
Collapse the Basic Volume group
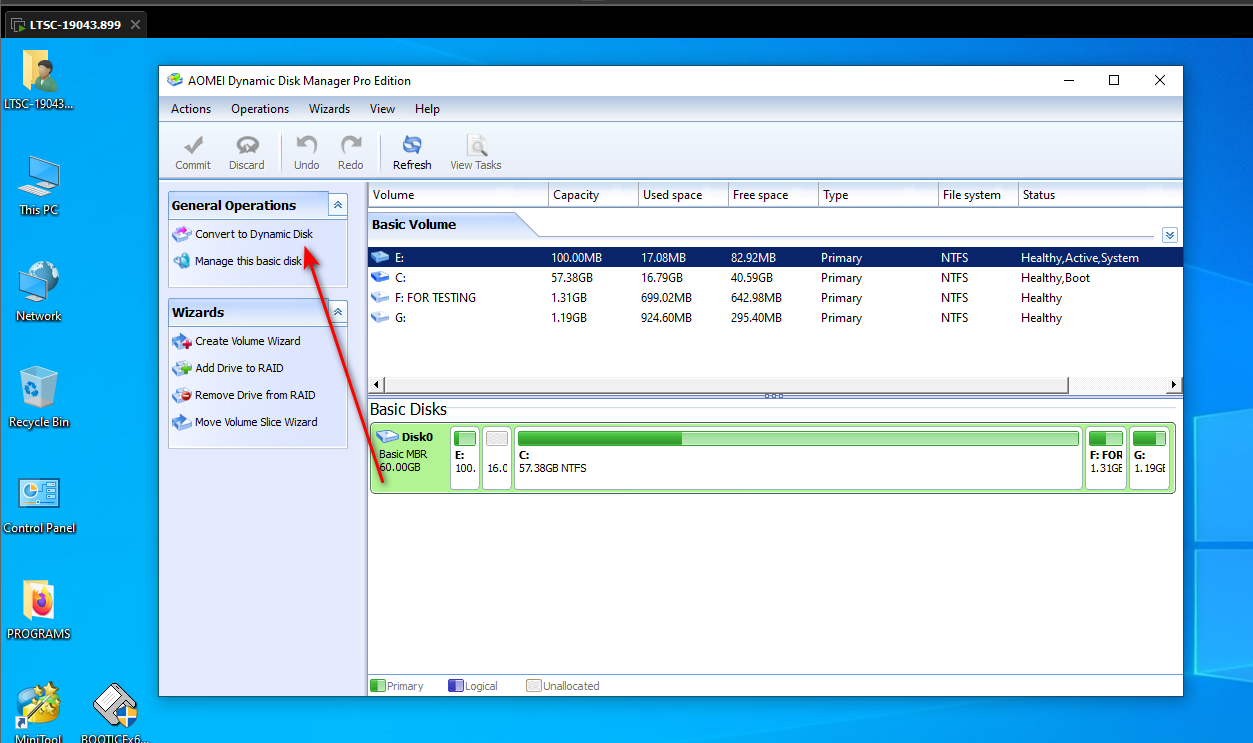1170,235
